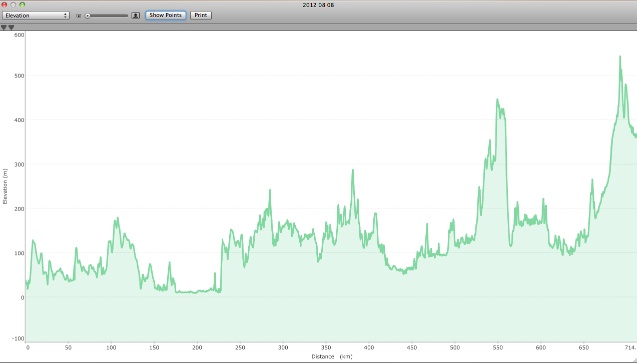The height and width of the screenshot is (363, 637).
Task: Click the '650' distance axis label
Action: (583, 348)
